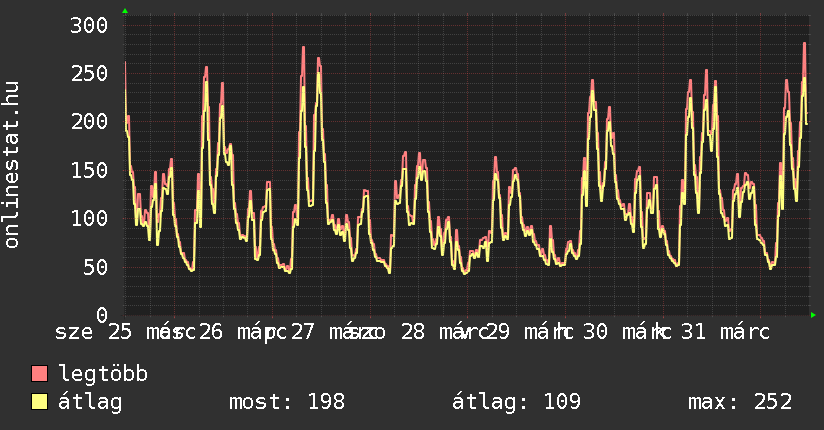Click the 250 y-axis label

(88, 74)
